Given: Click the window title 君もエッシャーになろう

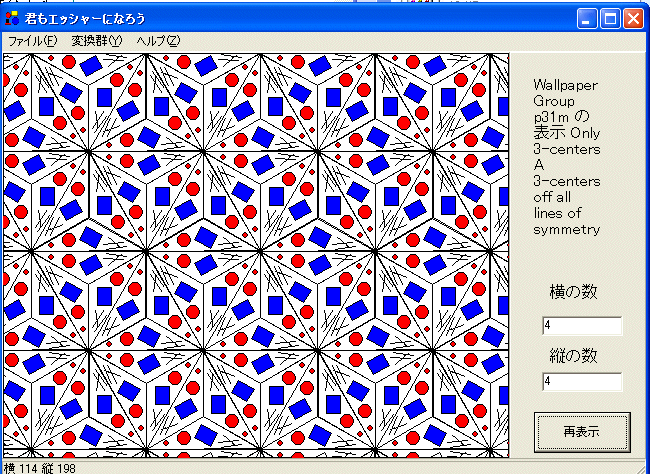Looking at the screenshot, I should [85, 19].
